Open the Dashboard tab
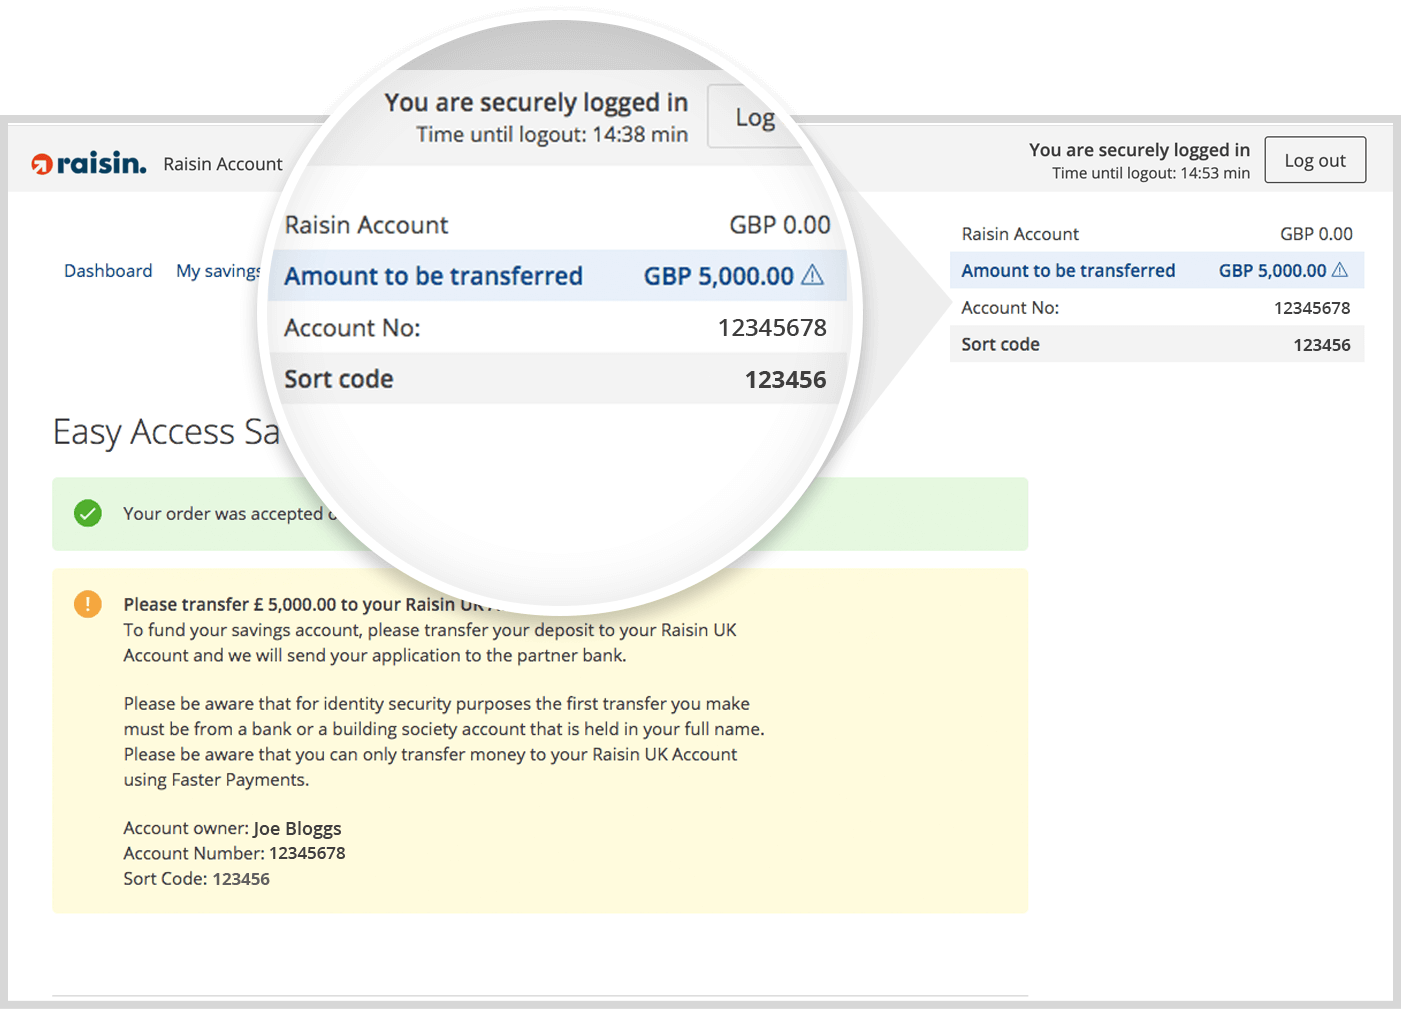 coord(108,271)
